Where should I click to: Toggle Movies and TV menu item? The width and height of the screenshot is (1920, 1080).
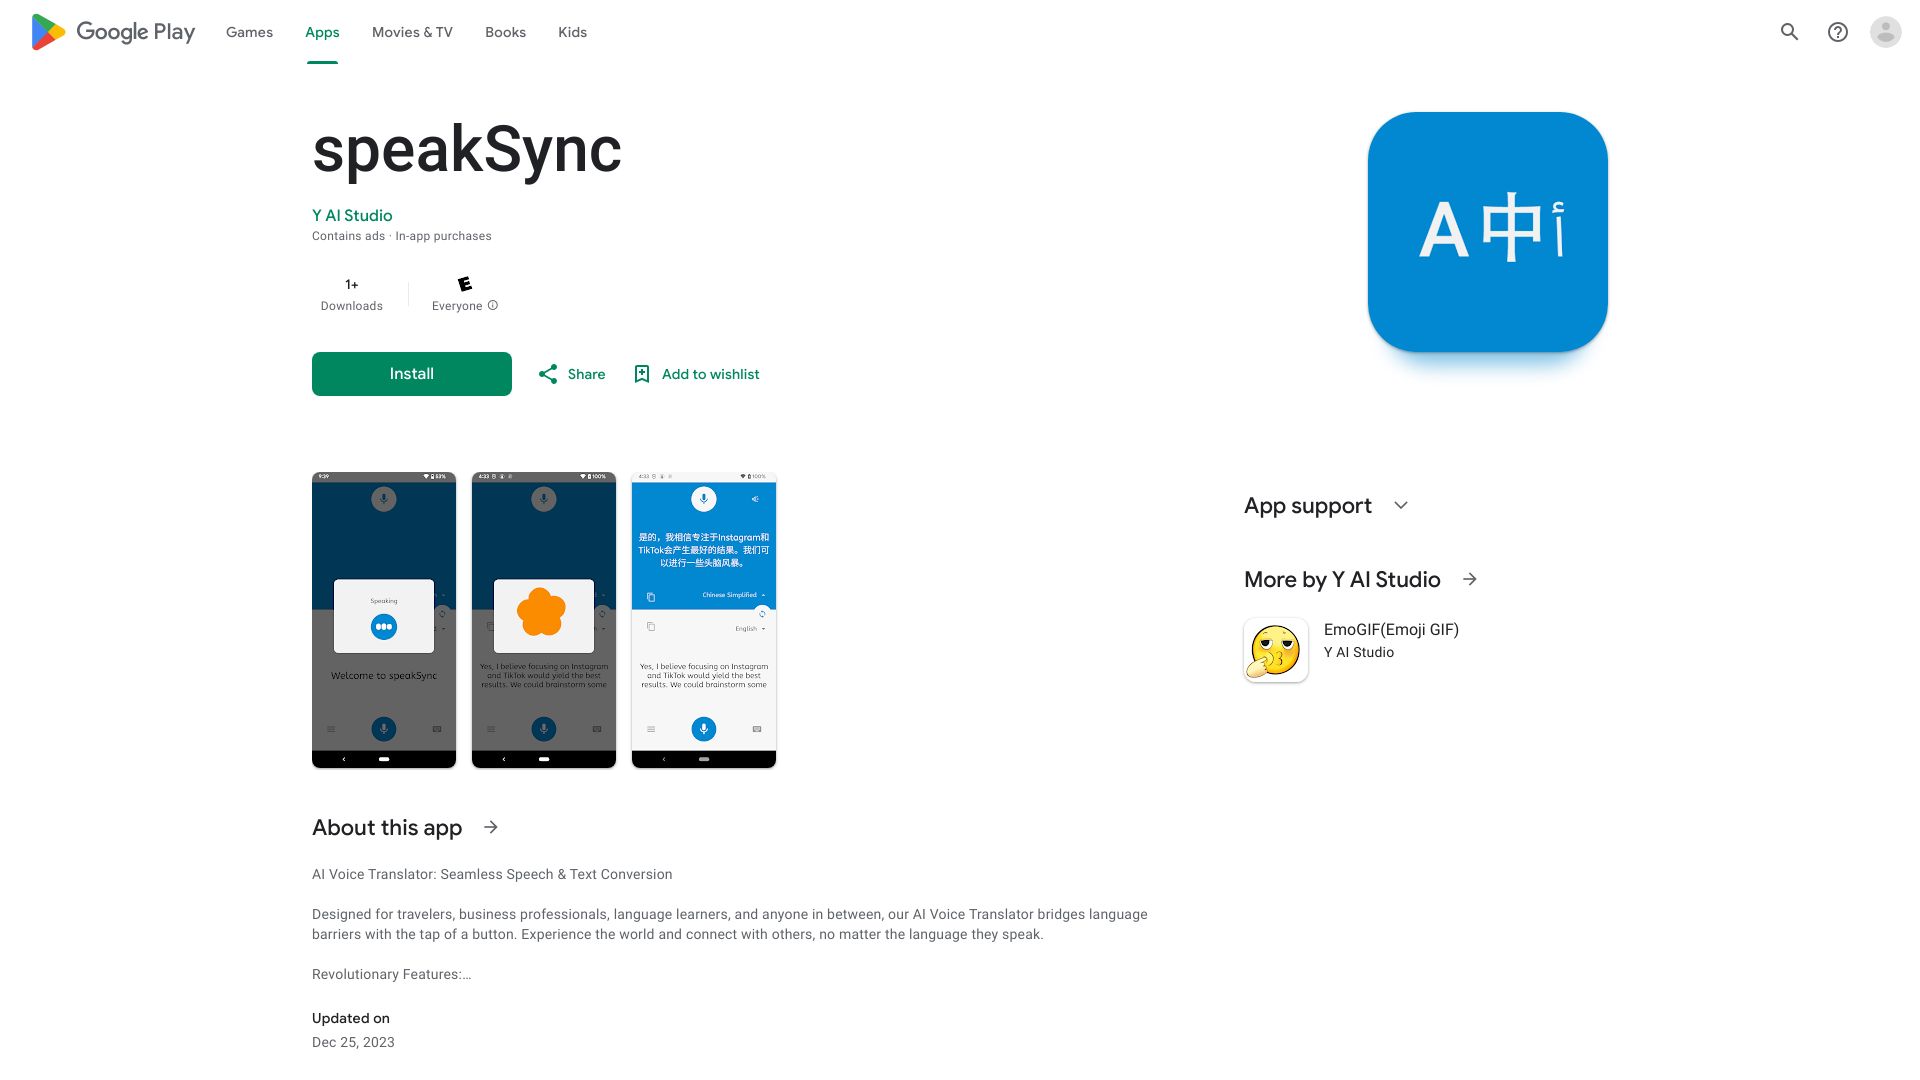click(x=410, y=32)
